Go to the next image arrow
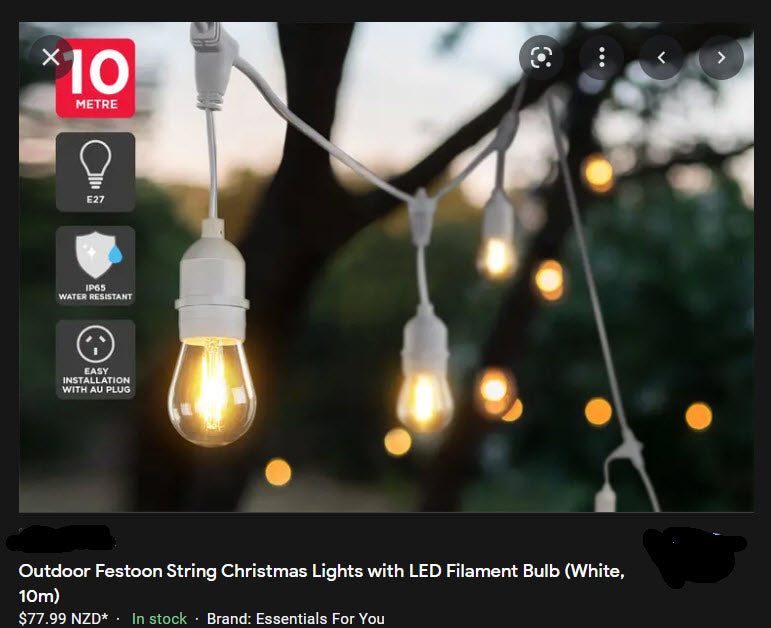771x628 pixels. pos(721,58)
